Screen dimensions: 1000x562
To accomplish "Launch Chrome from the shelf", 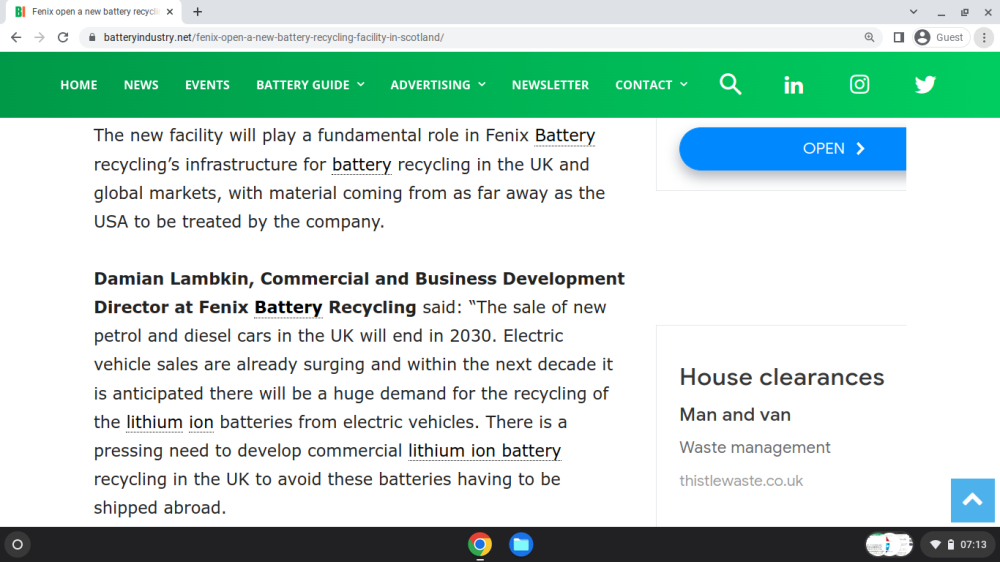I will [480, 544].
